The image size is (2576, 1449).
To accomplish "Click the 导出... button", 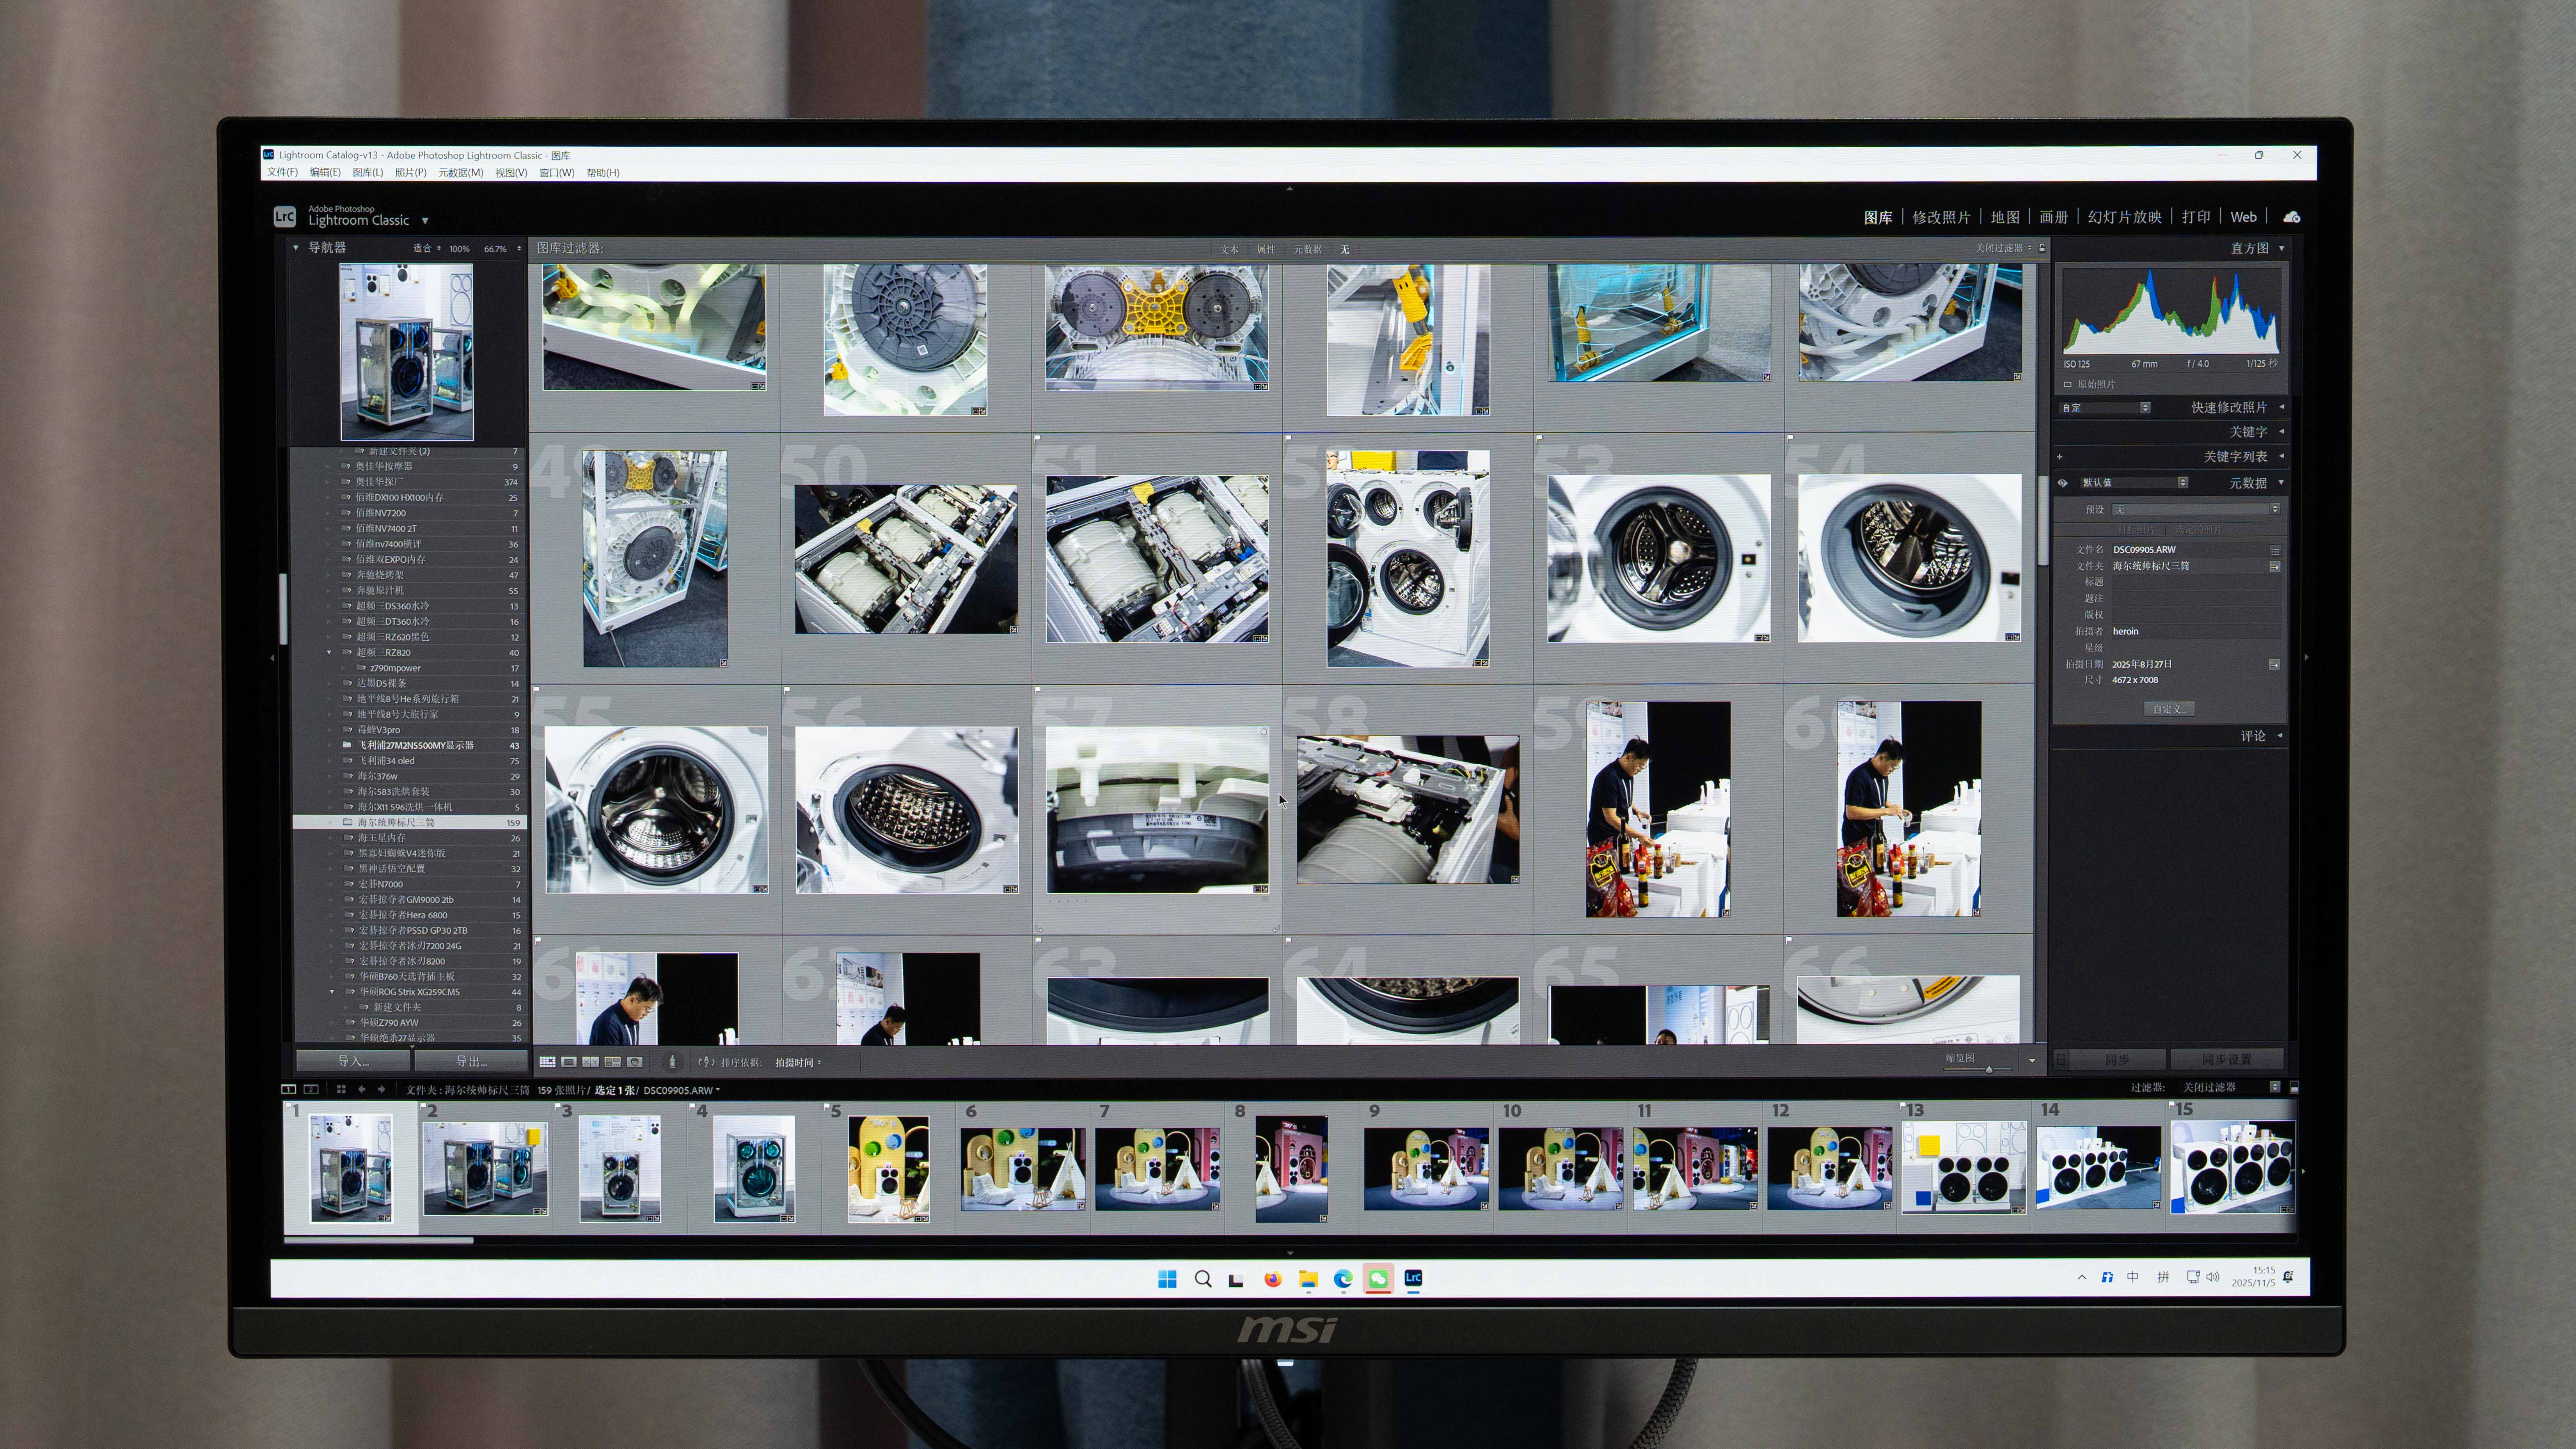I will coord(470,1061).
